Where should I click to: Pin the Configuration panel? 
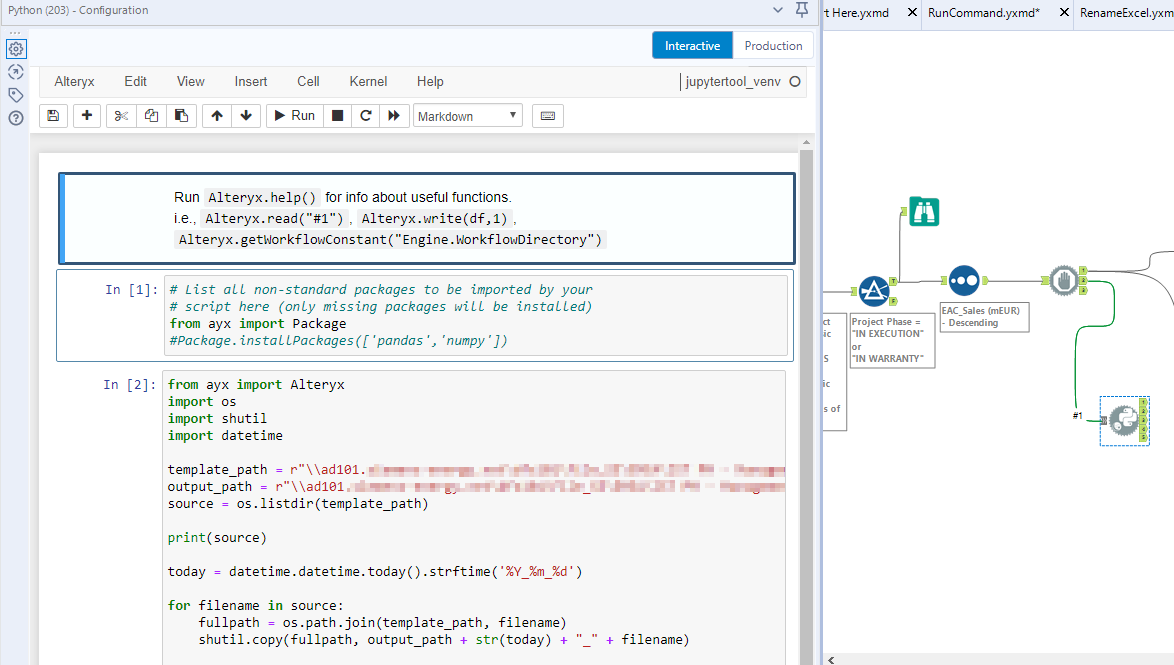[802, 10]
